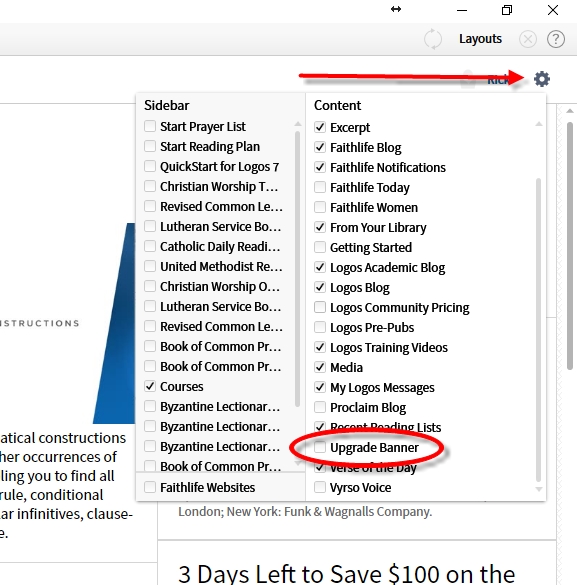Enable Start Reading Plan in Sidebar

[x=150, y=146]
